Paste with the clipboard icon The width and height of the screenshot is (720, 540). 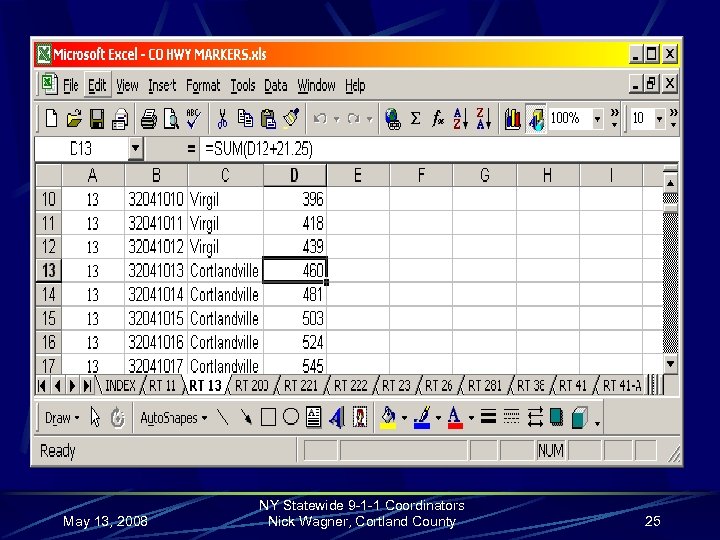pos(268,119)
